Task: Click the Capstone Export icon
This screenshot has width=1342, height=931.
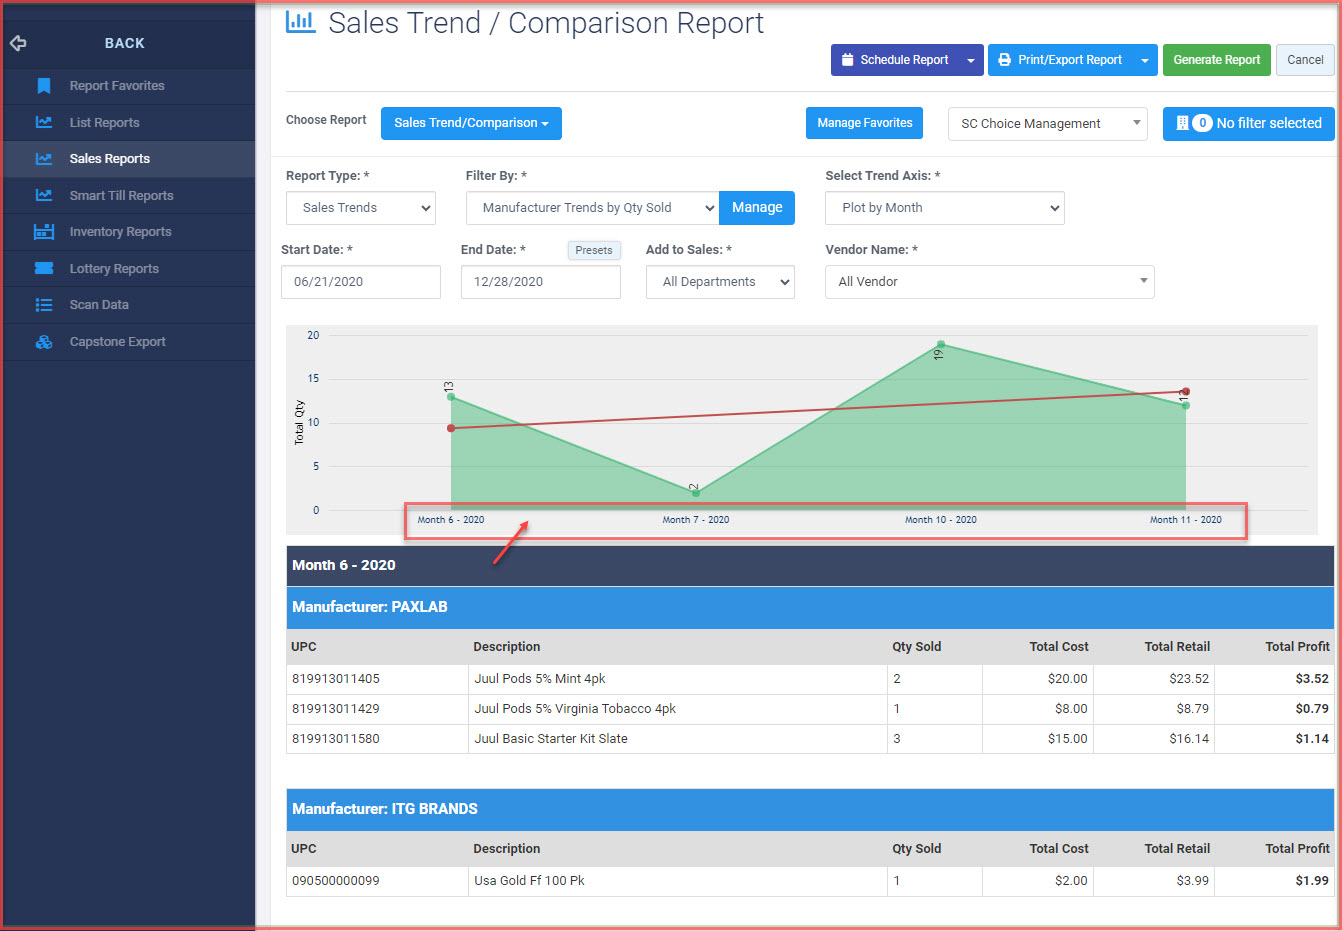Action: (44, 342)
